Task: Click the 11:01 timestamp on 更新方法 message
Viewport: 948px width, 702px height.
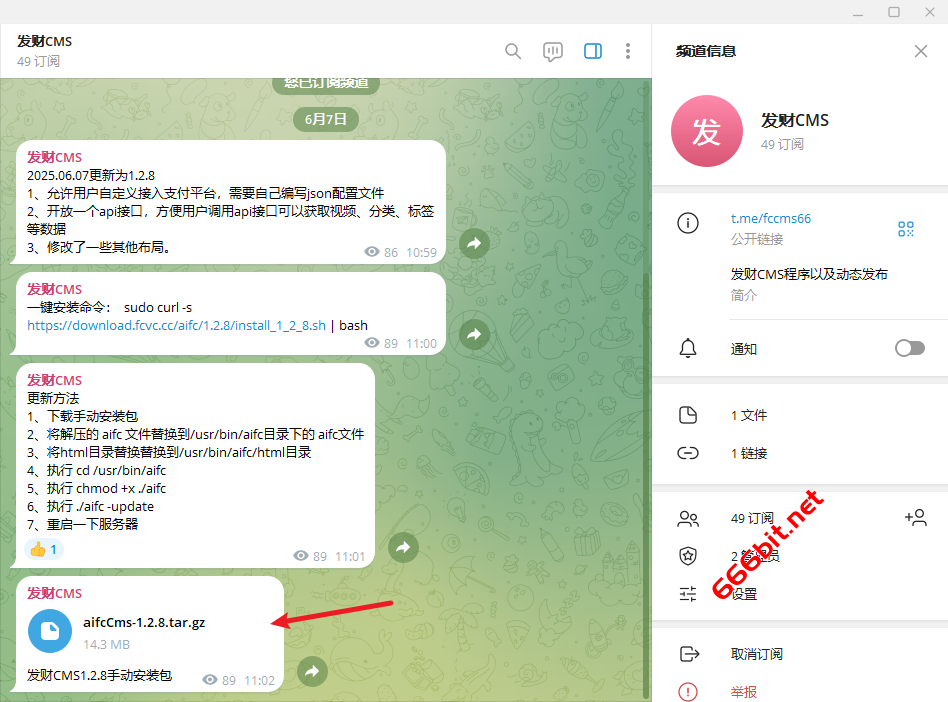Action: [x=350, y=556]
